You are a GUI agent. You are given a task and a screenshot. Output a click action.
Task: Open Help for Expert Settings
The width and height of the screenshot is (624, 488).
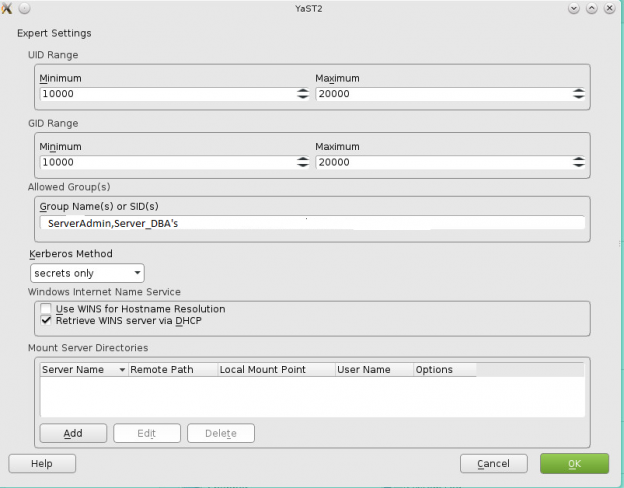42,464
